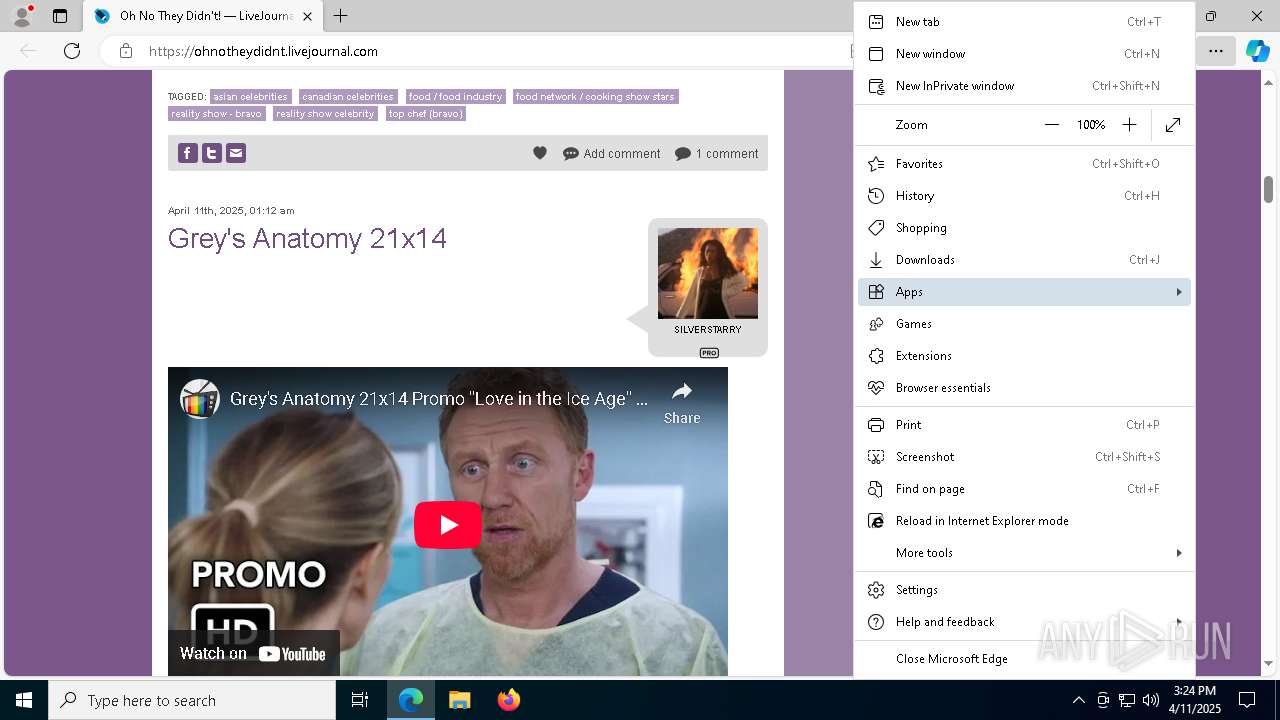Viewport: 1280px width, 720px height.
Task: Select New tab menu item
Action: coord(1025,22)
